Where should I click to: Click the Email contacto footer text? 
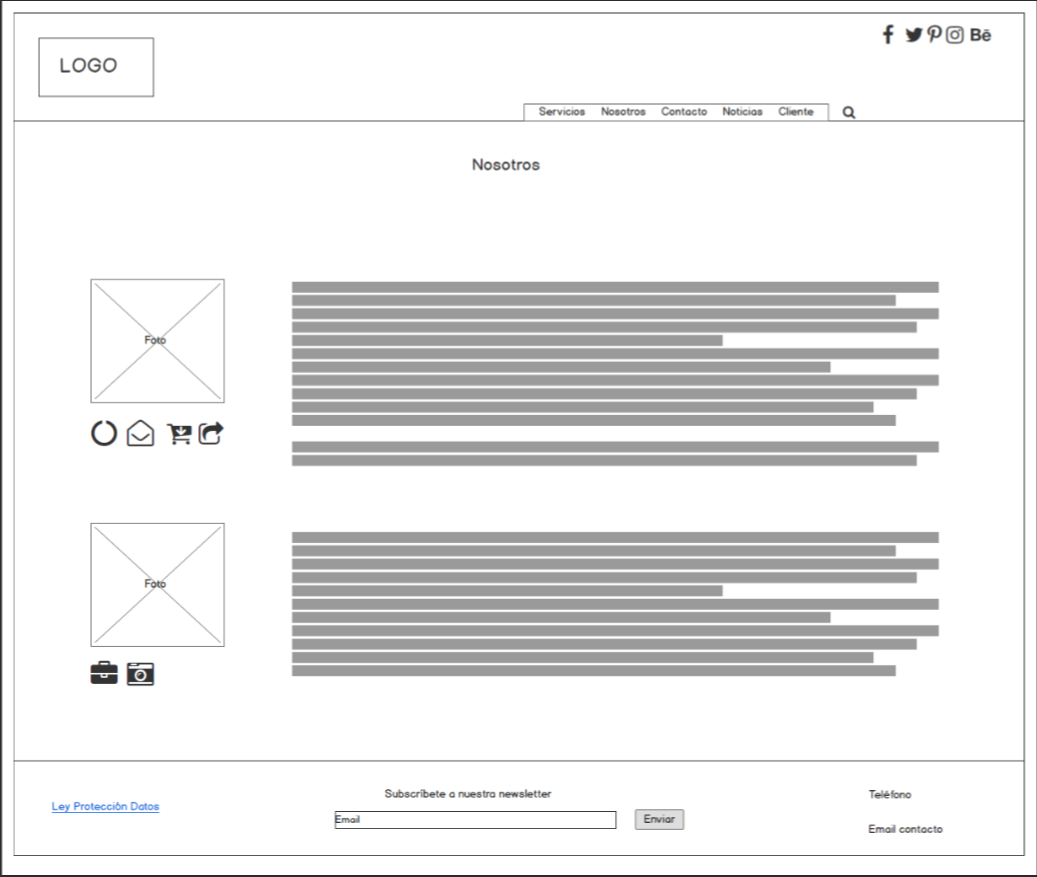point(905,829)
